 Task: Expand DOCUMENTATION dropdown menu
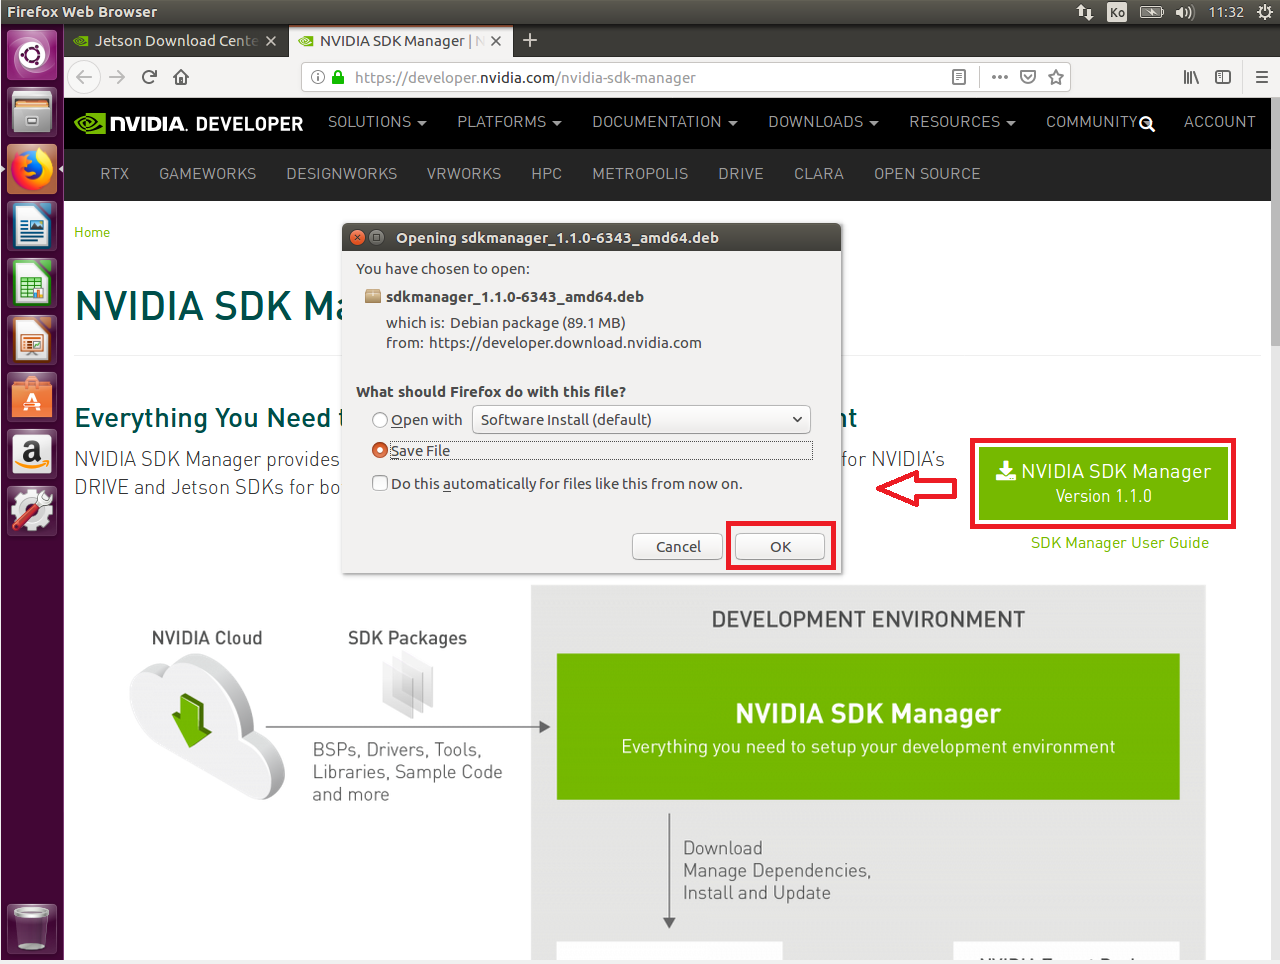[x=665, y=122]
